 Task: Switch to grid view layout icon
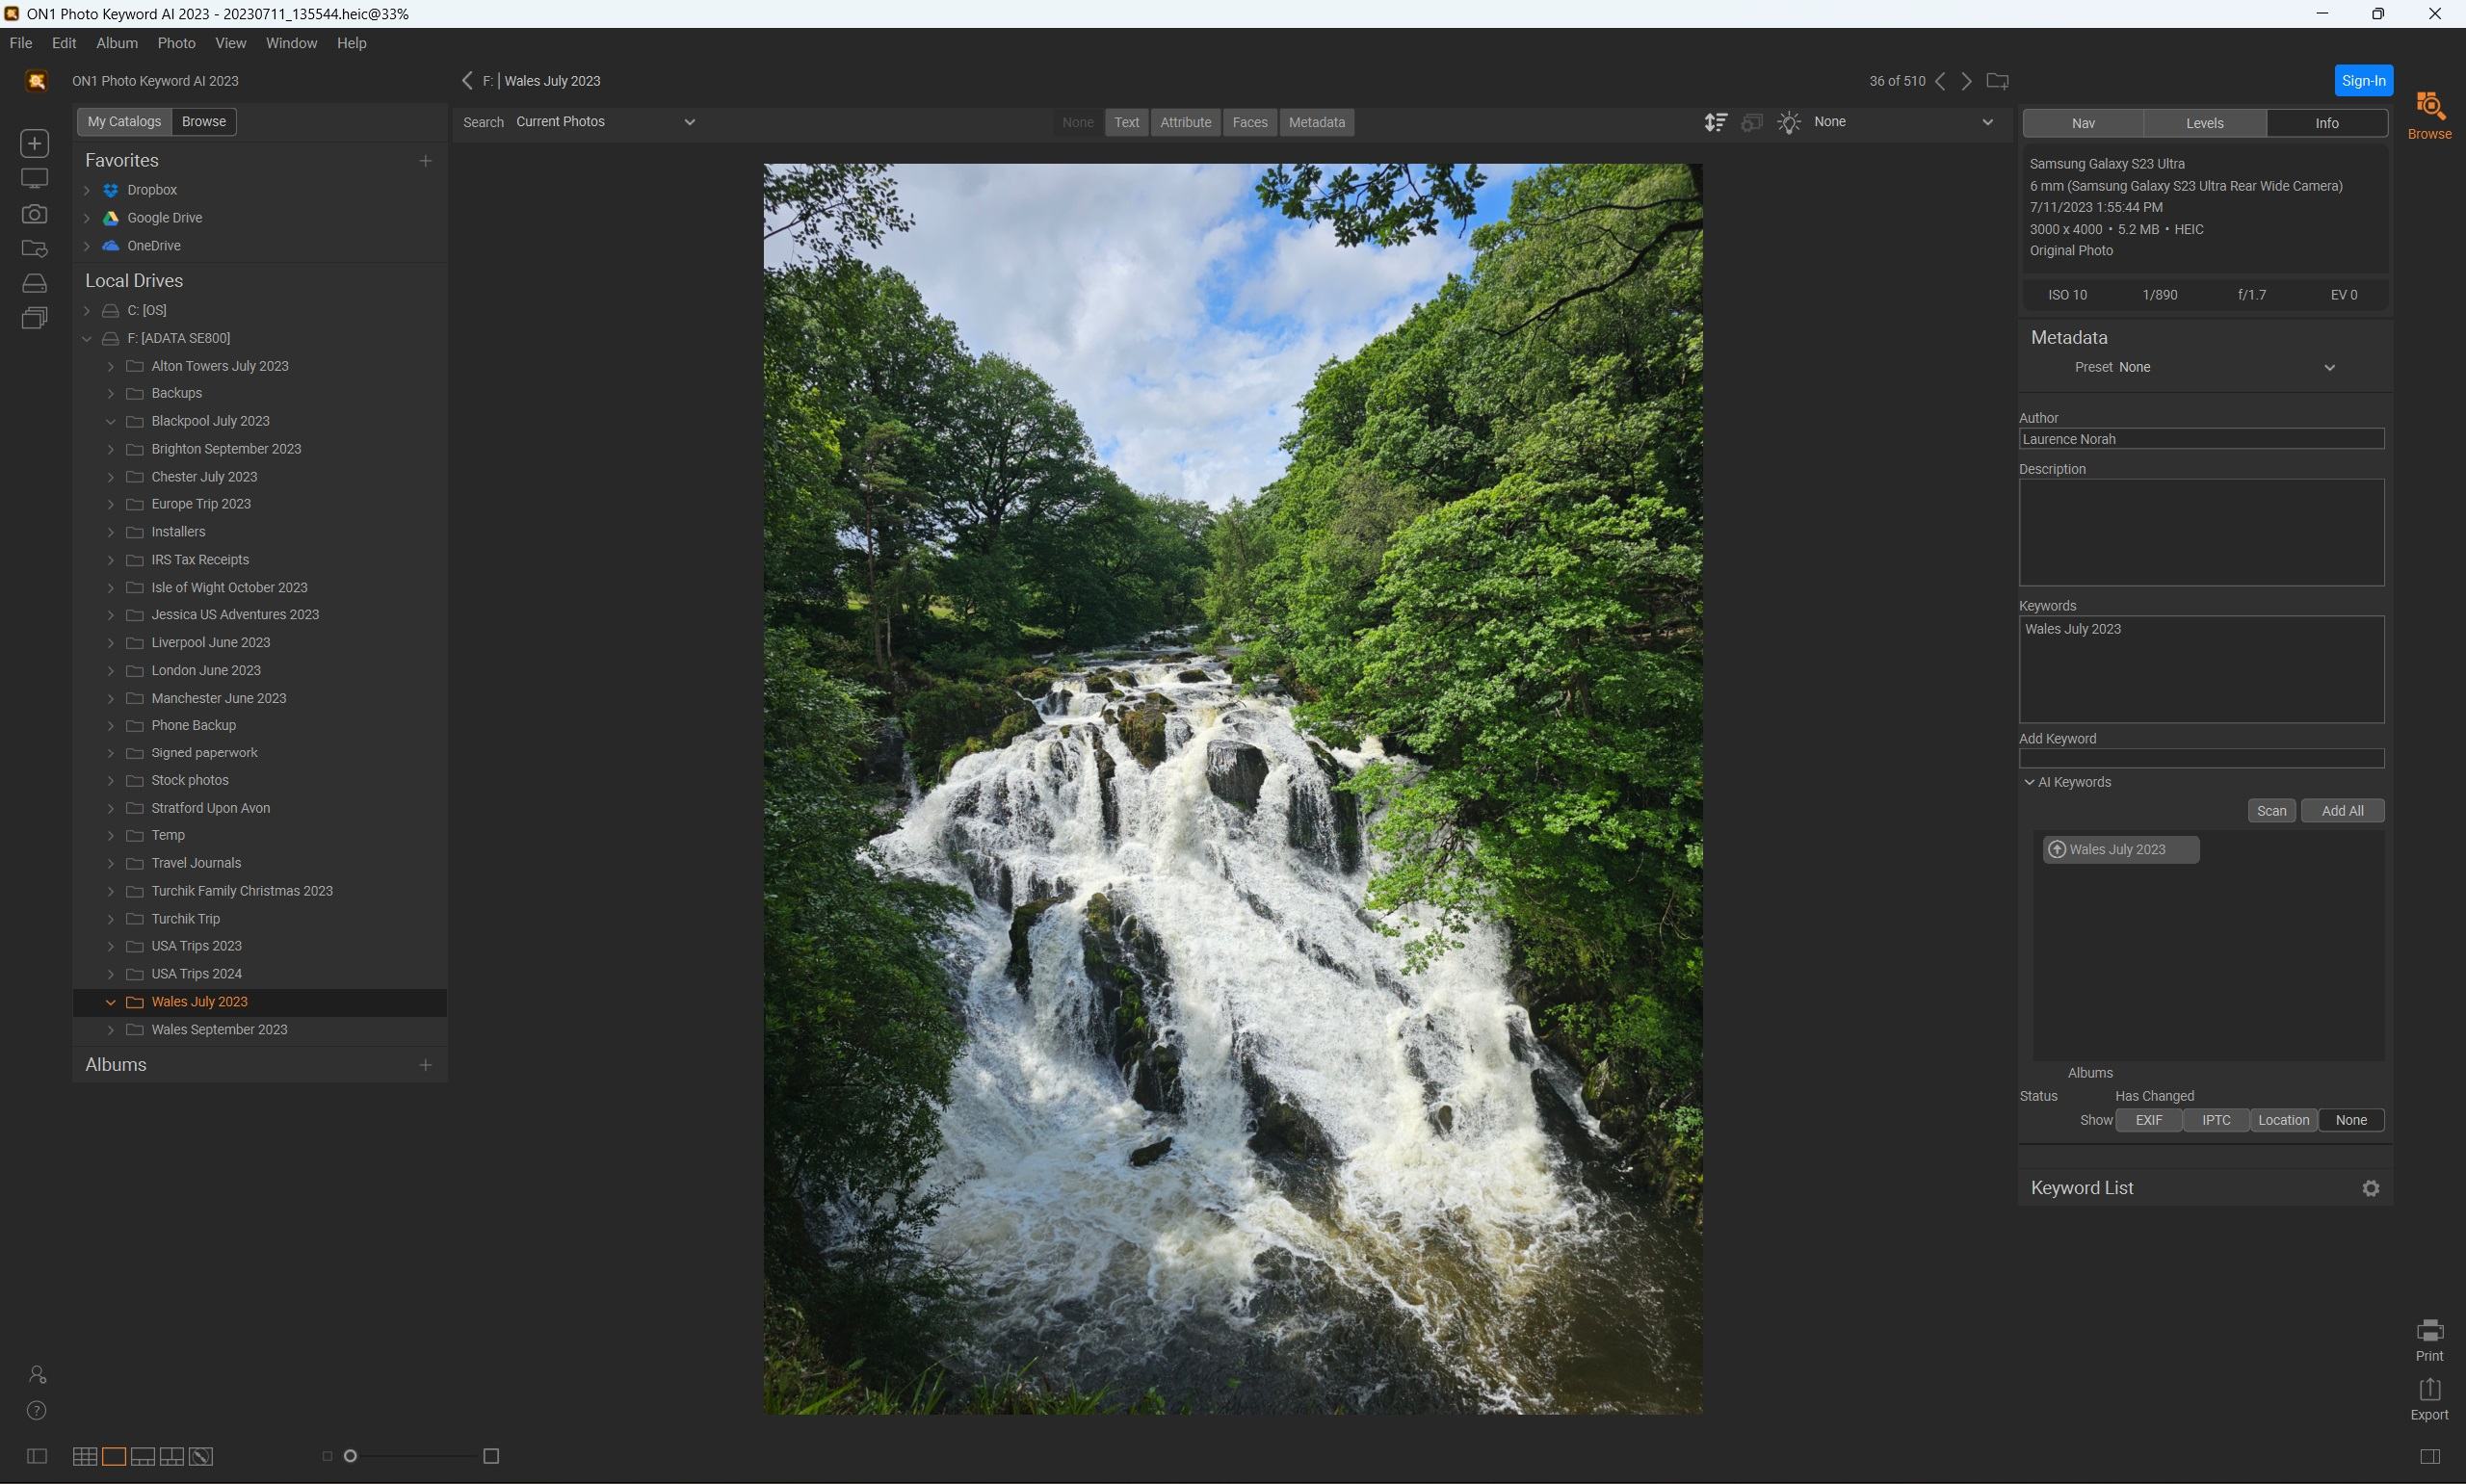point(85,1456)
